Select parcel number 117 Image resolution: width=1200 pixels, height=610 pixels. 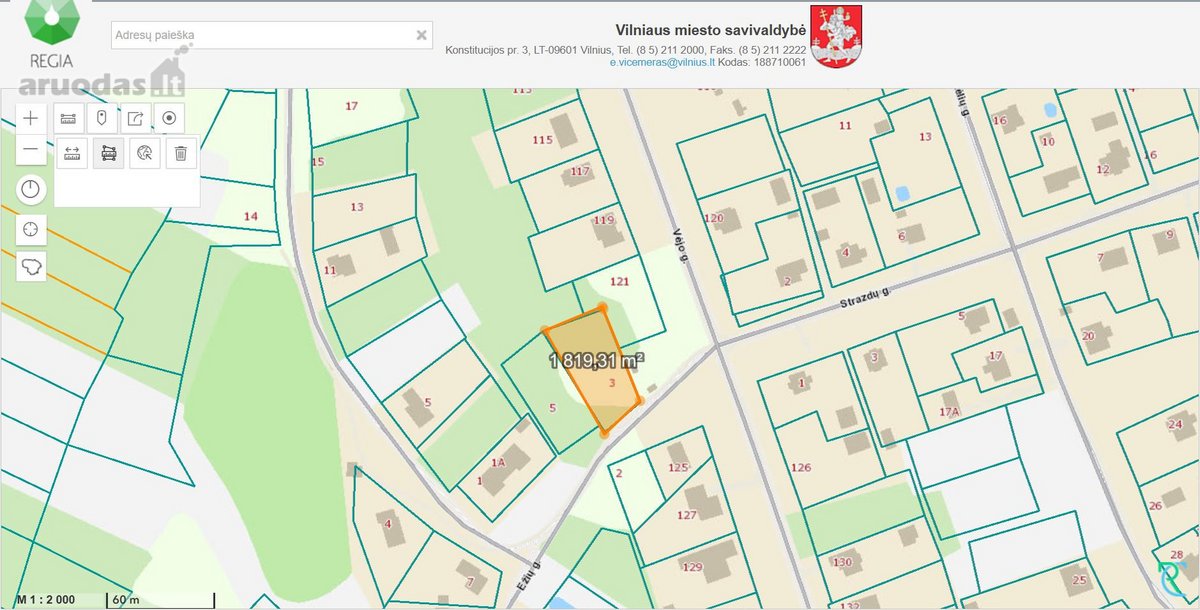tap(580, 172)
